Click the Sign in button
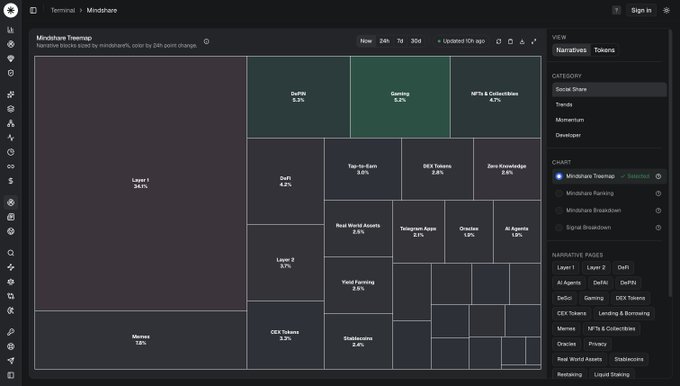 pyautogui.click(x=641, y=10)
